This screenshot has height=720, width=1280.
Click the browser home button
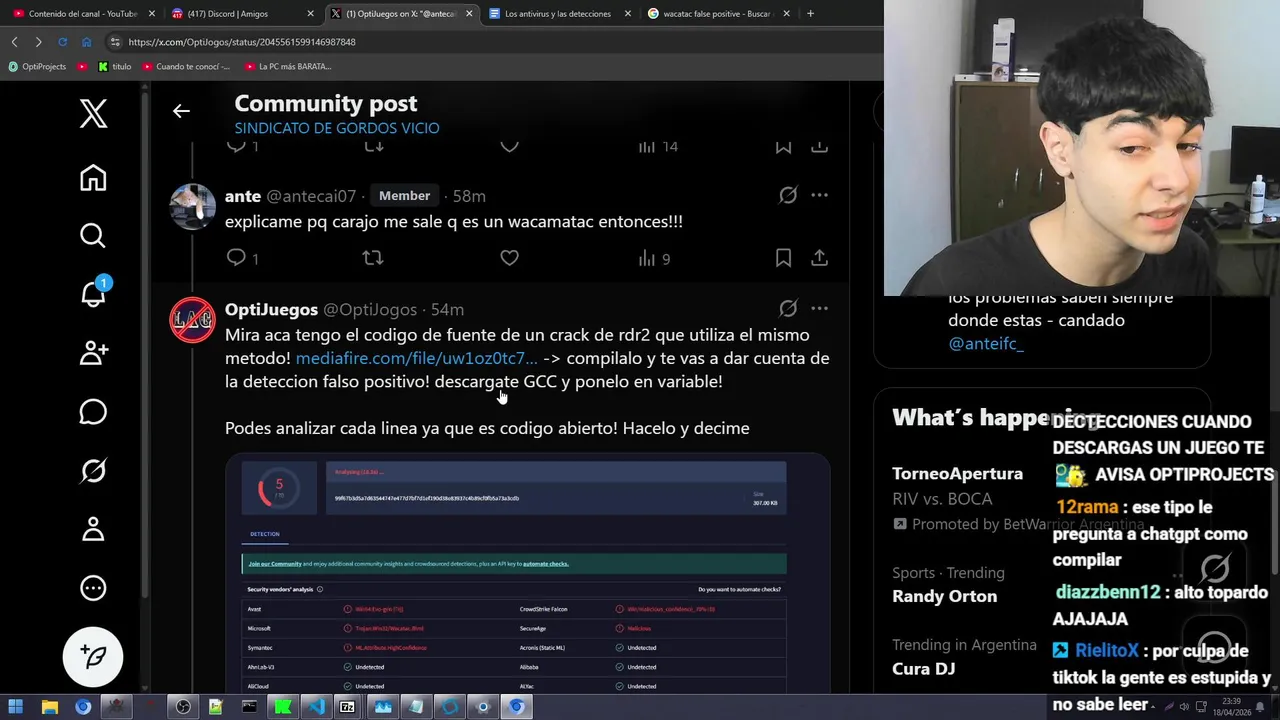tap(86, 42)
